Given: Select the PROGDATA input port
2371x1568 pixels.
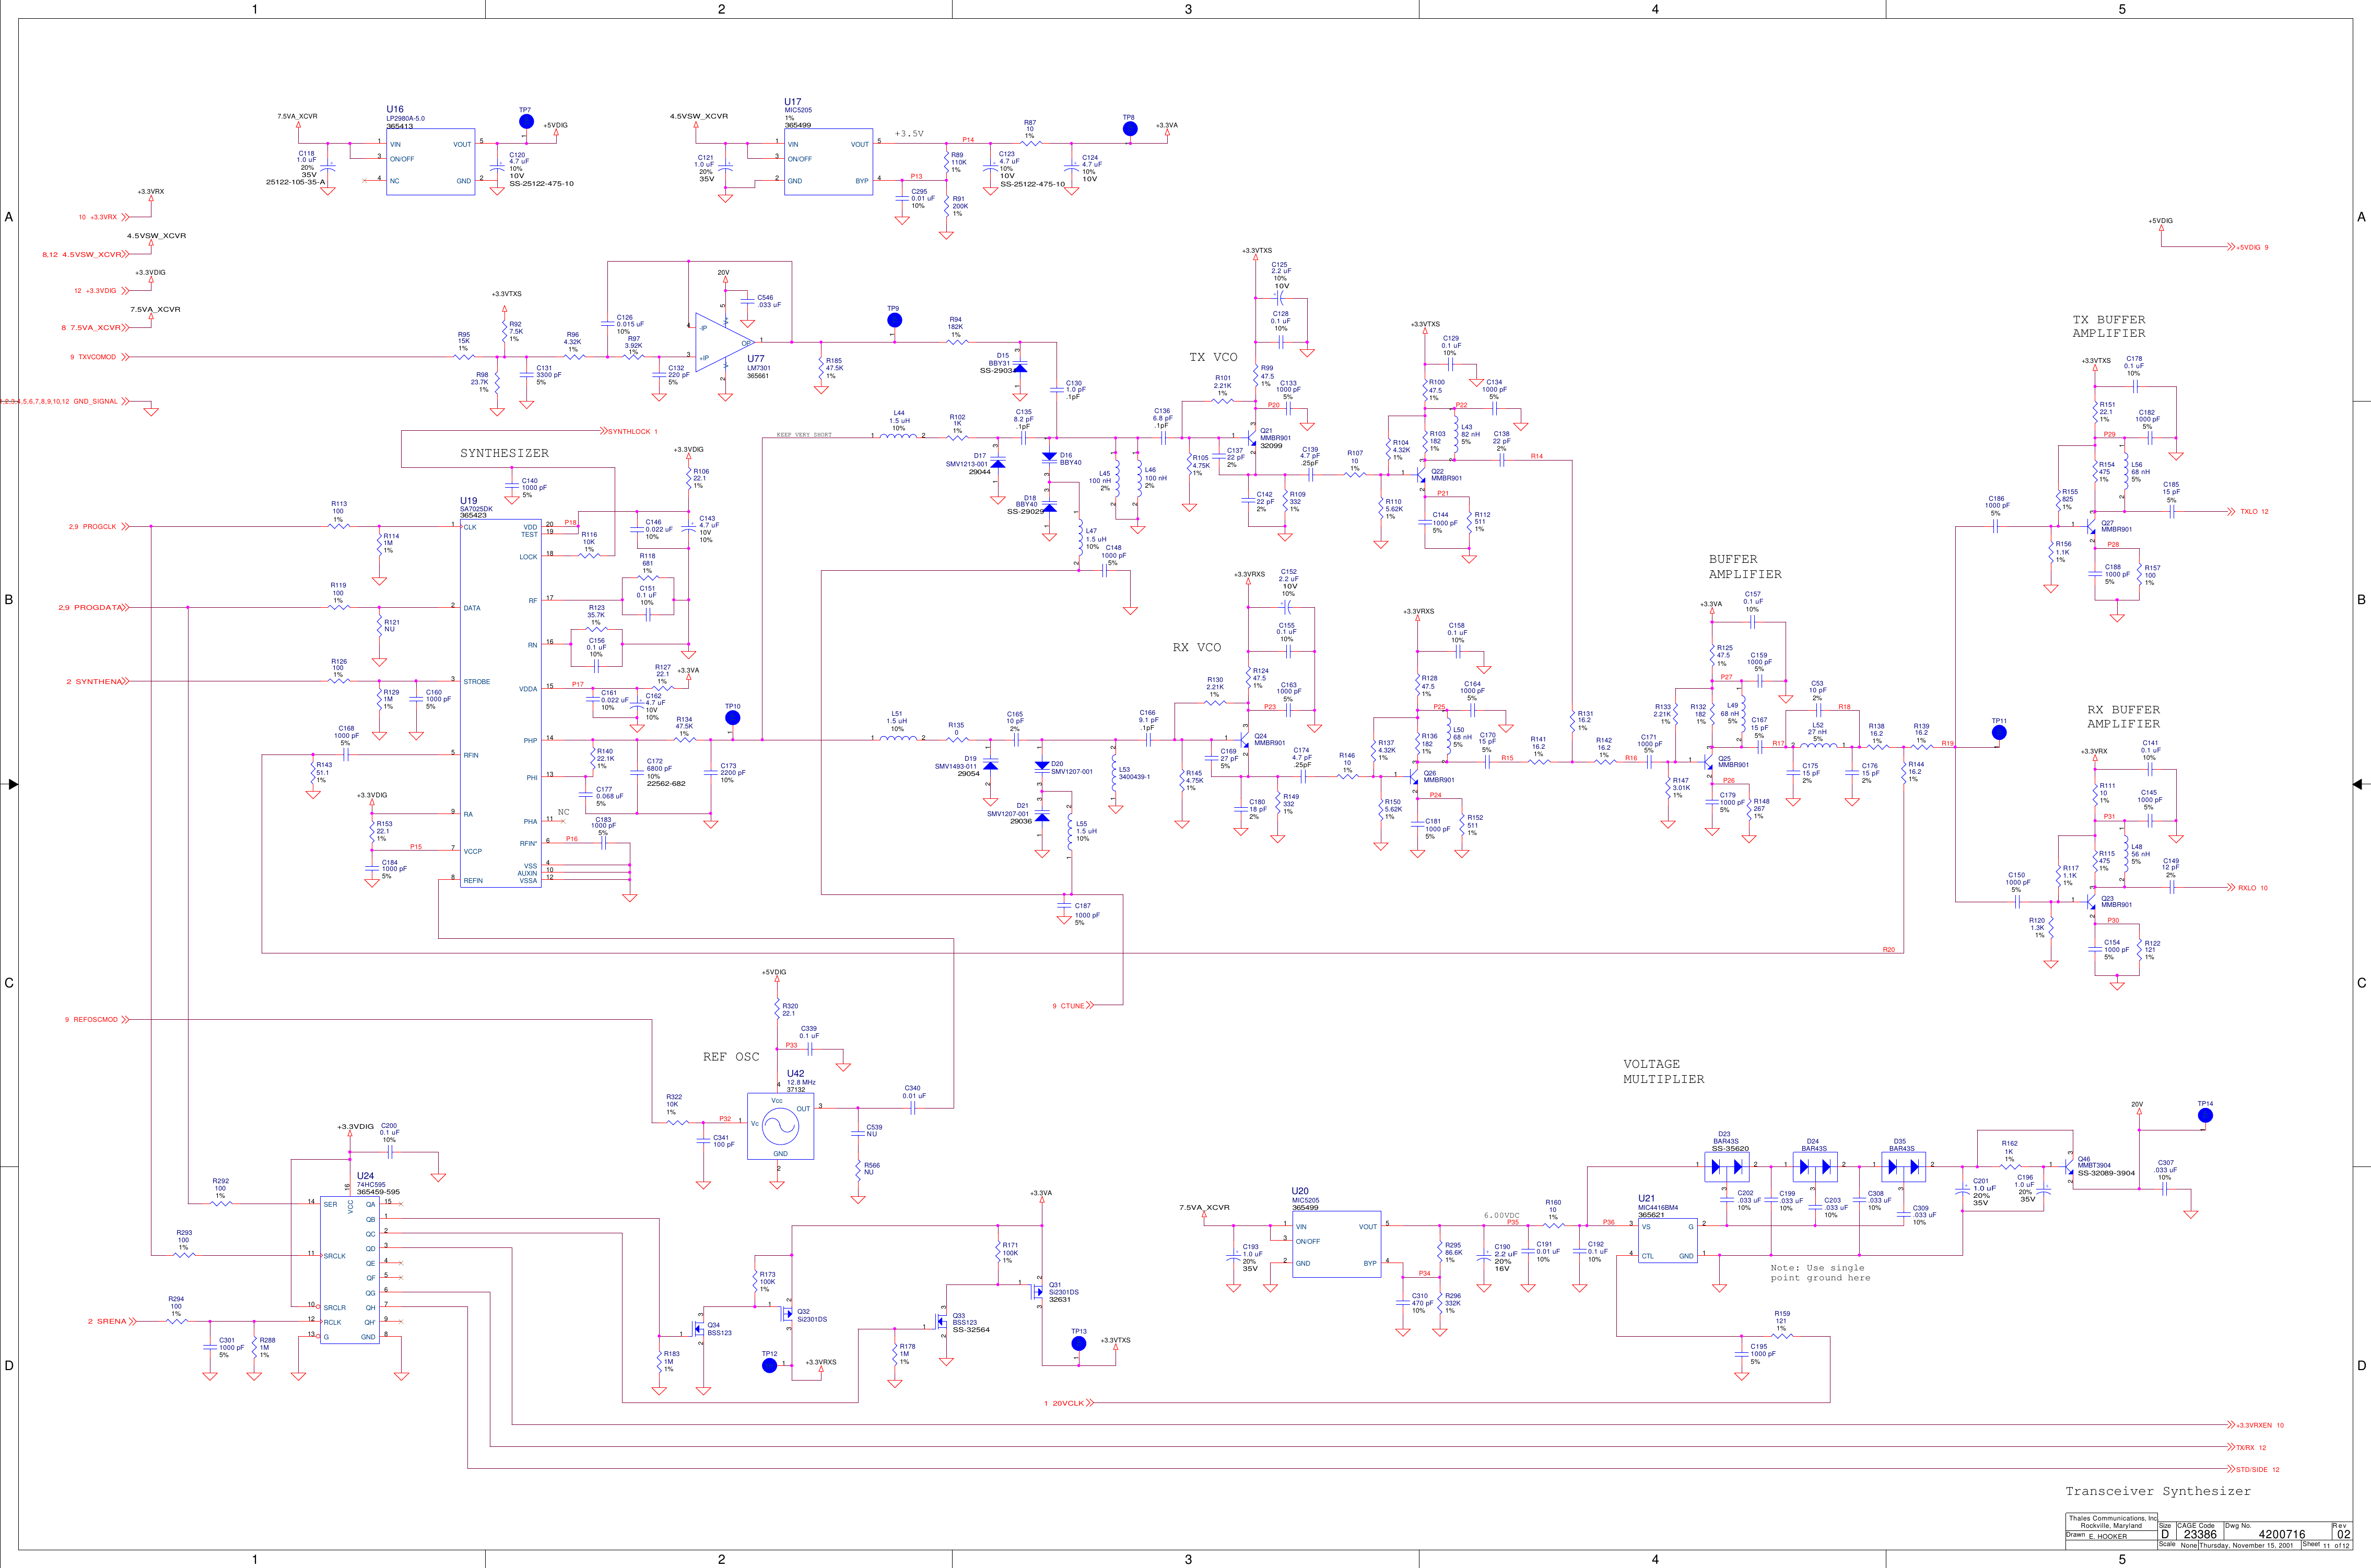Looking at the screenshot, I should pos(93,608).
